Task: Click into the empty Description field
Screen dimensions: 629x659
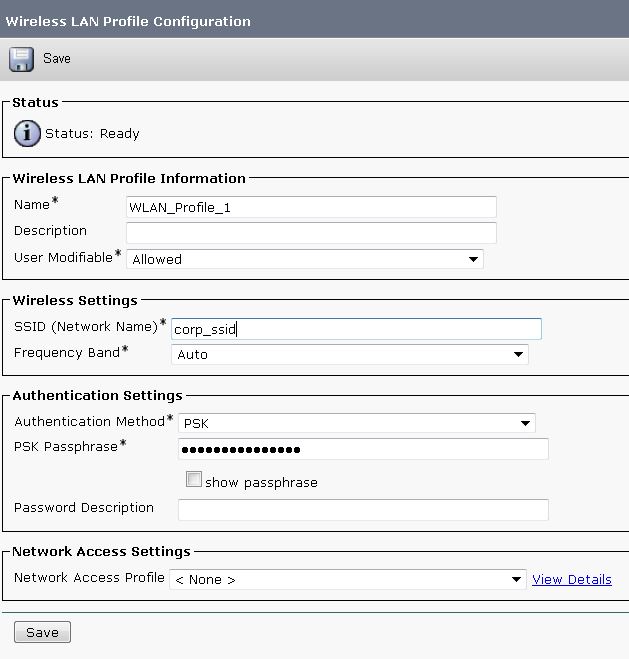Action: [311, 232]
